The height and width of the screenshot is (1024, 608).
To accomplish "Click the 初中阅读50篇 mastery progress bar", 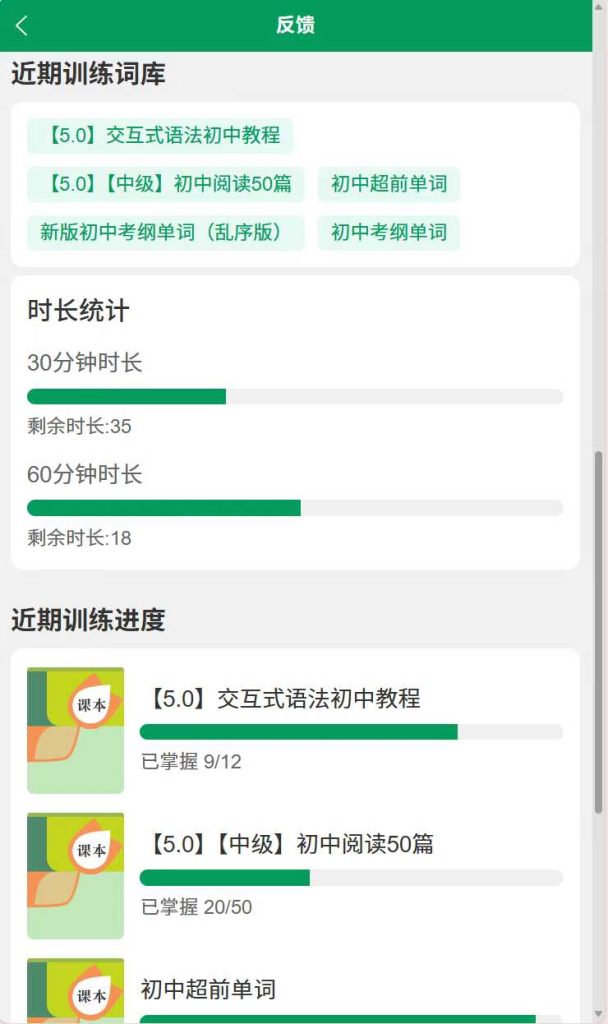I will click(351, 878).
